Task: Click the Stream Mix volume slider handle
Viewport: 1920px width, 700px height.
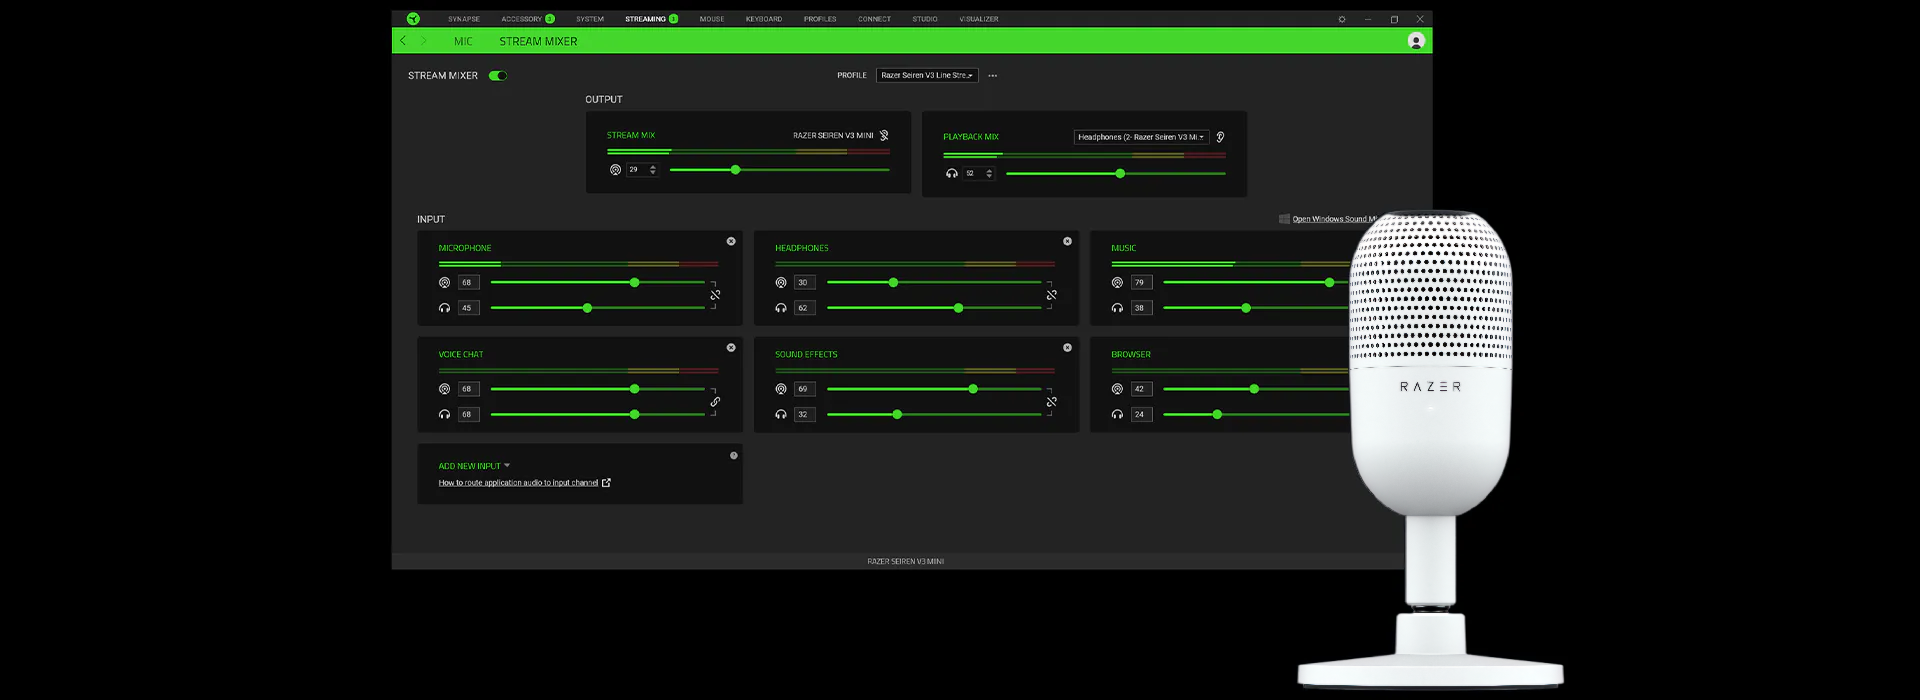Action: point(735,170)
